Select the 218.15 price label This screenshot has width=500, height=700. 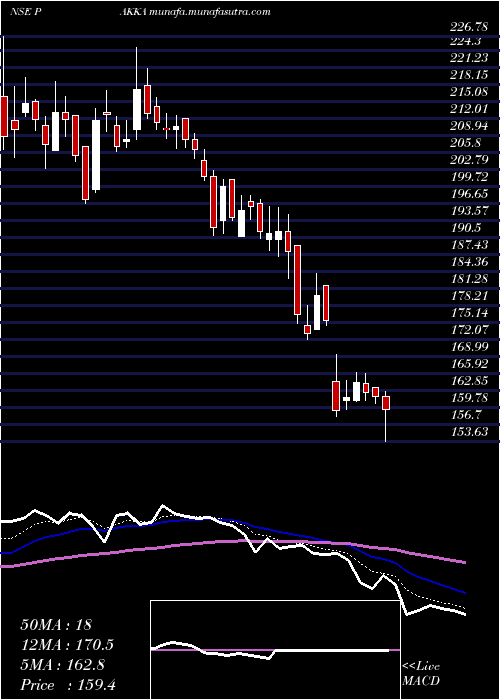point(468,75)
